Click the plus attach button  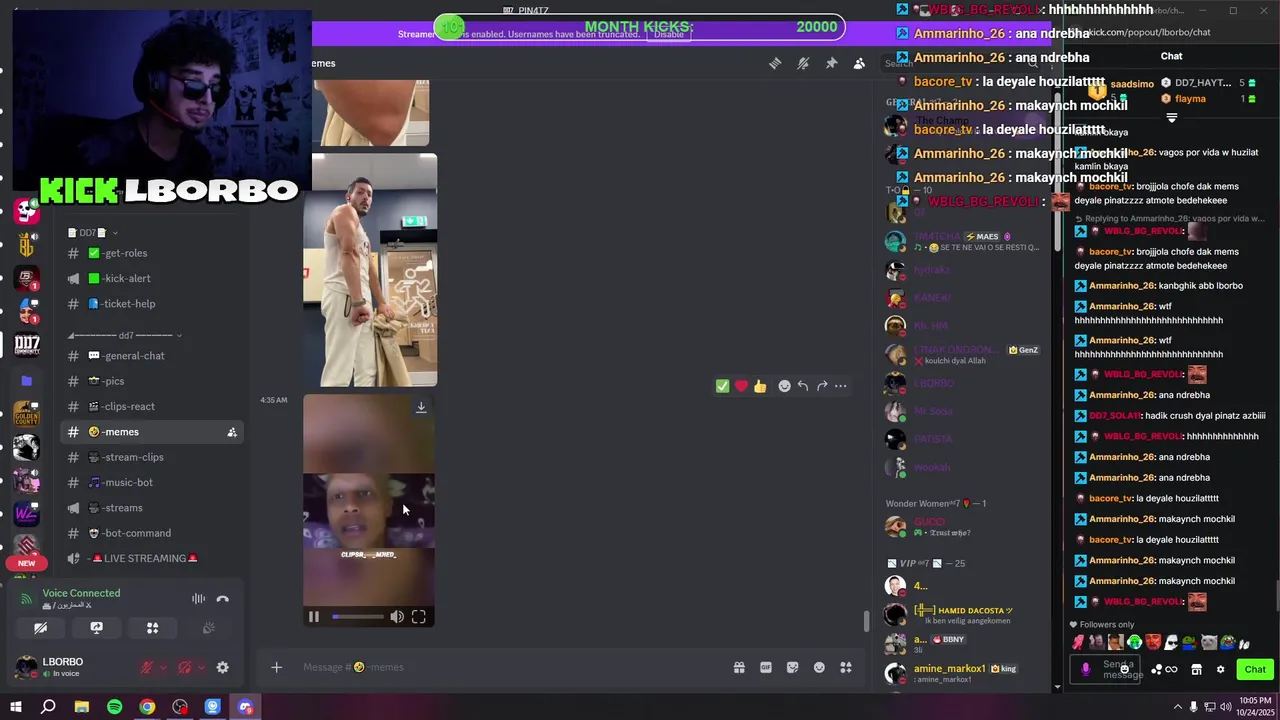click(x=277, y=667)
